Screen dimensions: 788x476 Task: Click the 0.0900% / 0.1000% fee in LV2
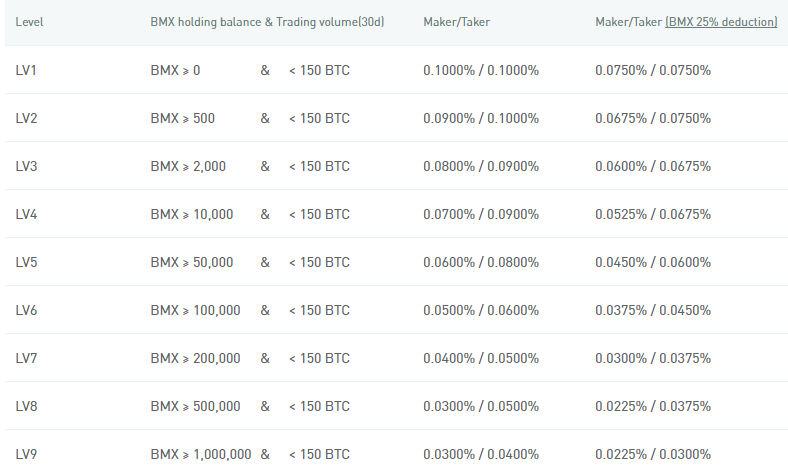(x=481, y=118)
